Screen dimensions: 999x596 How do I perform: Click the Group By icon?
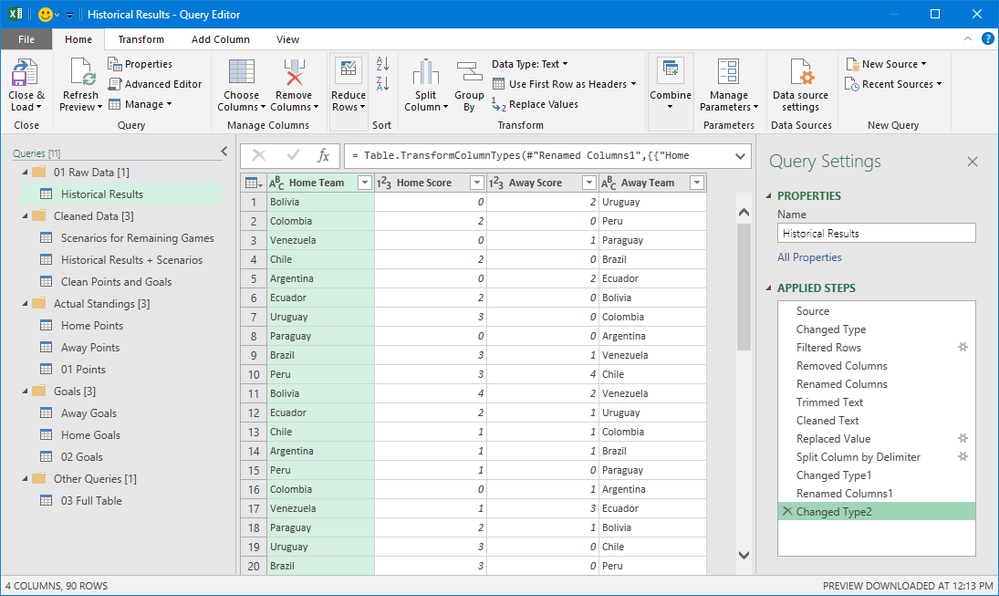point(470,71)
